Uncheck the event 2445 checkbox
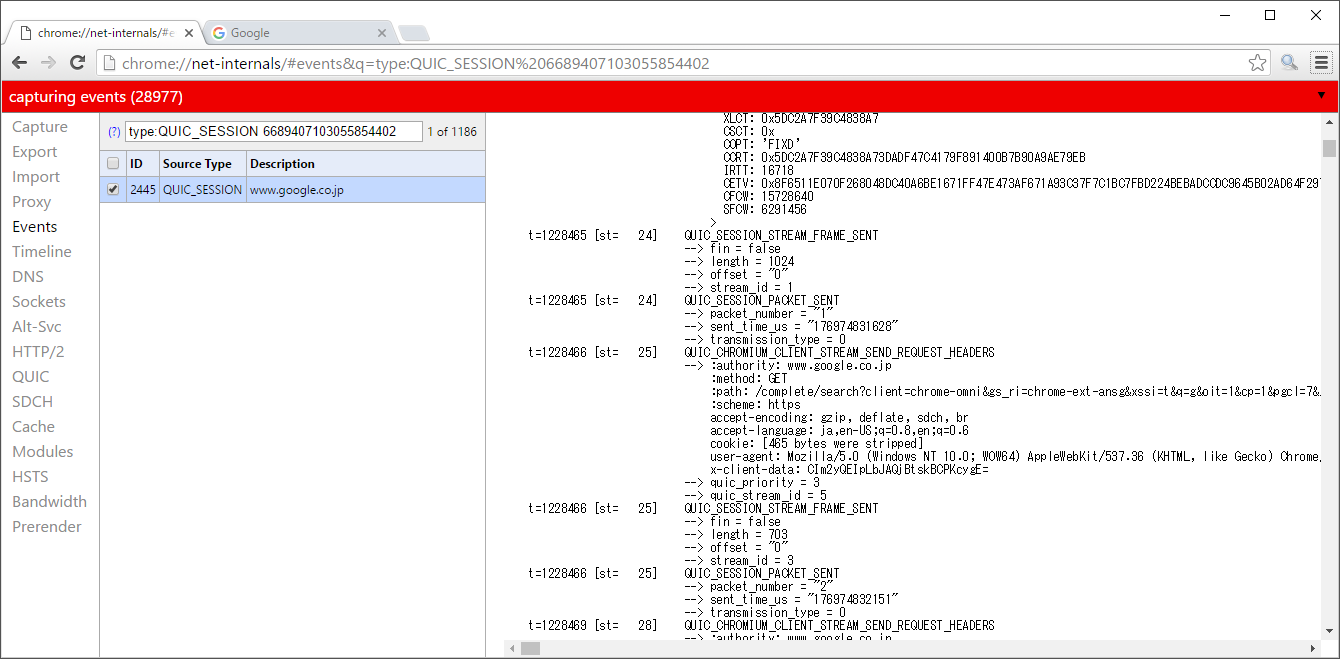The image size is (1340, 659). point(113,189)
